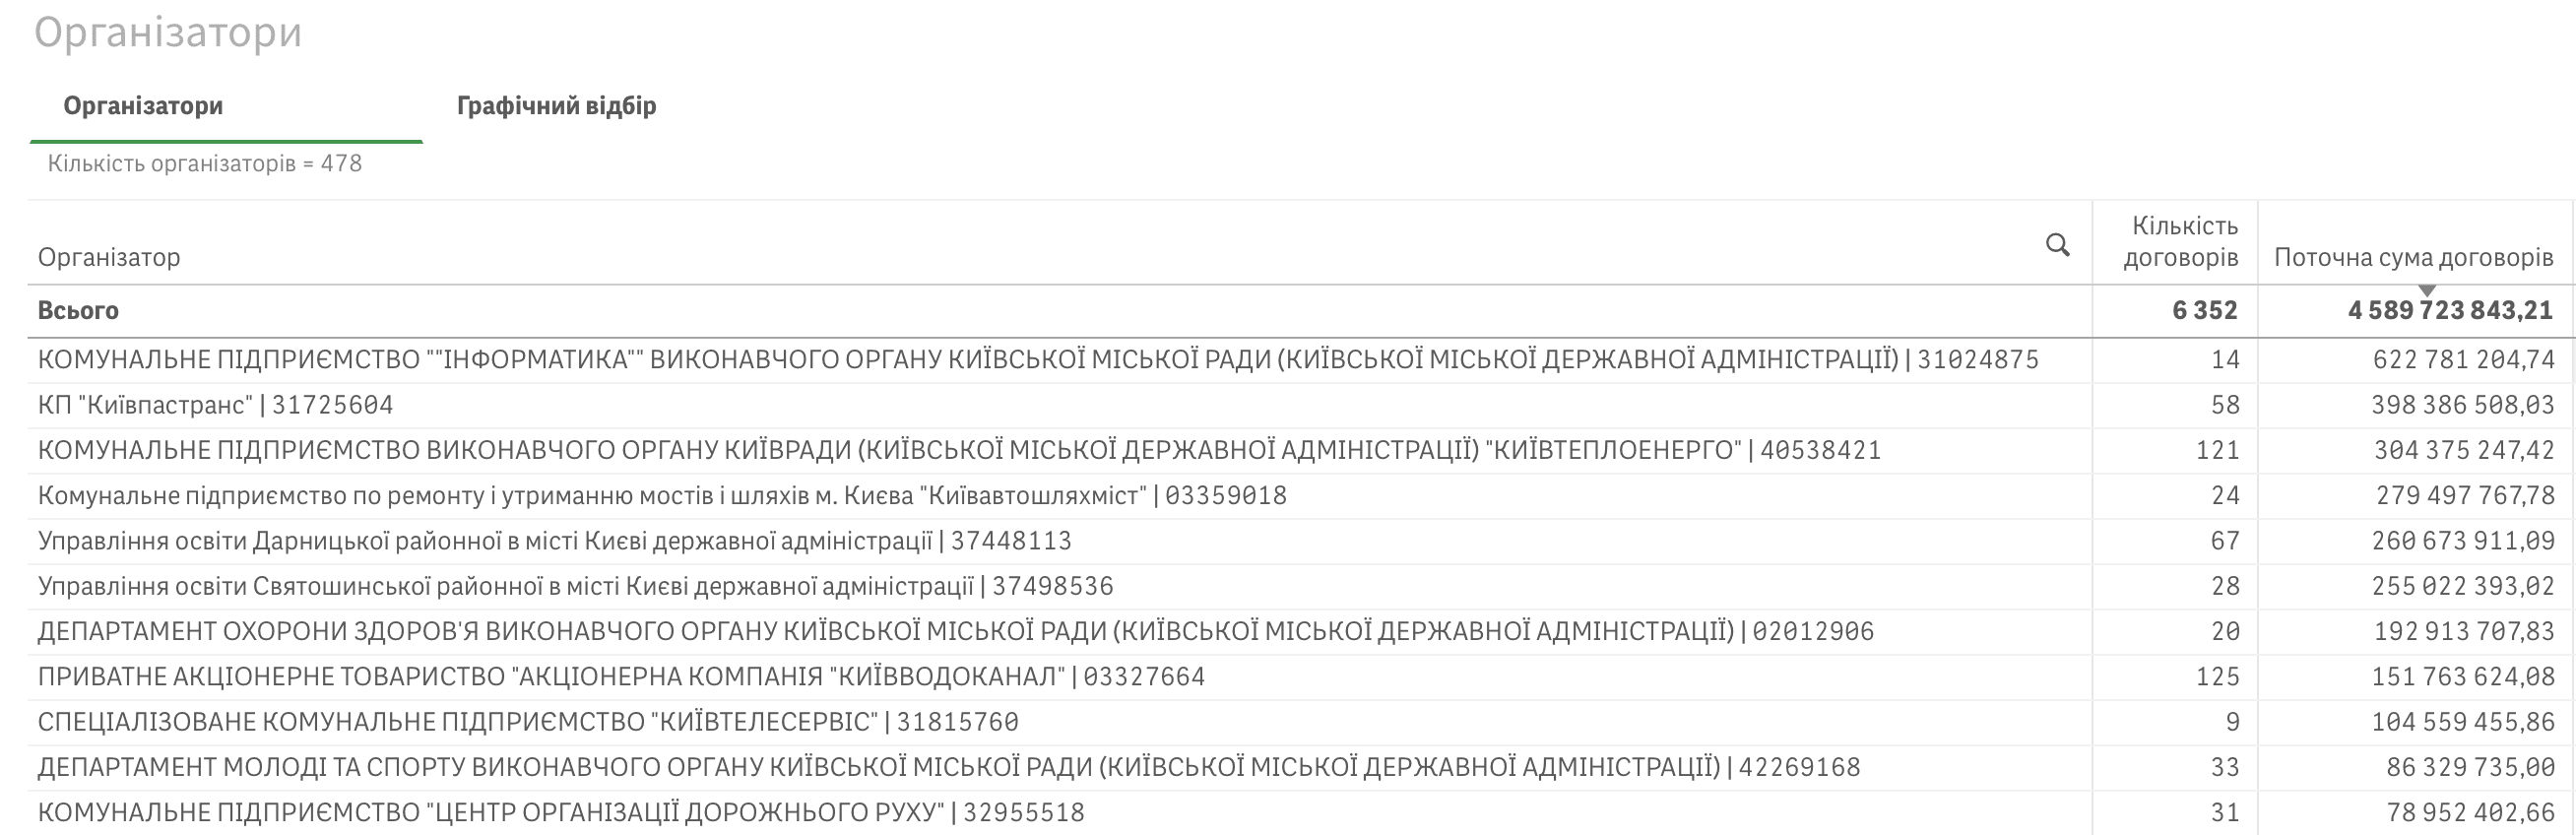Select the КИЇВВОДОКАНАЛ organizer row

[621, 677]
